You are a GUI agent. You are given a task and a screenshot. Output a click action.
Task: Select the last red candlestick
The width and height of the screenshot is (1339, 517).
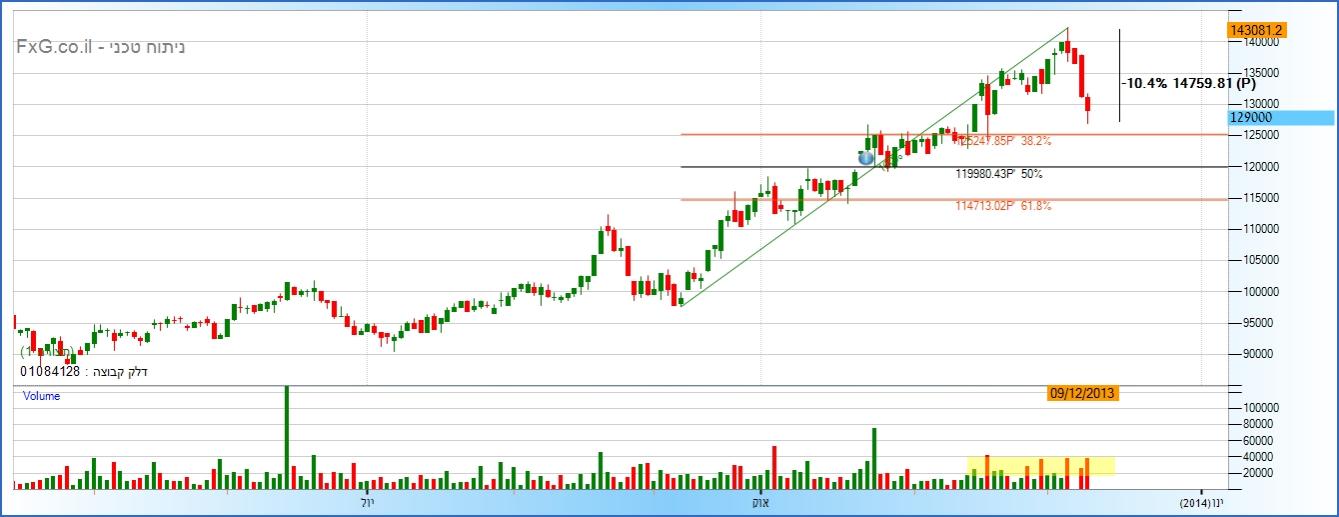coord(1088,104)
